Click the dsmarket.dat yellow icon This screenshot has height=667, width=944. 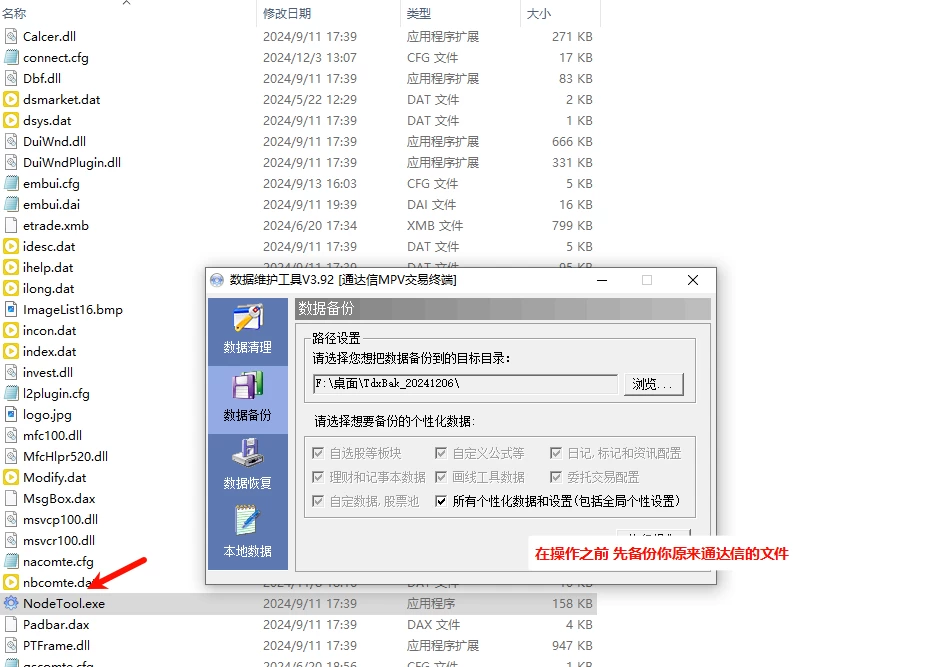click(x=11, y=99)
